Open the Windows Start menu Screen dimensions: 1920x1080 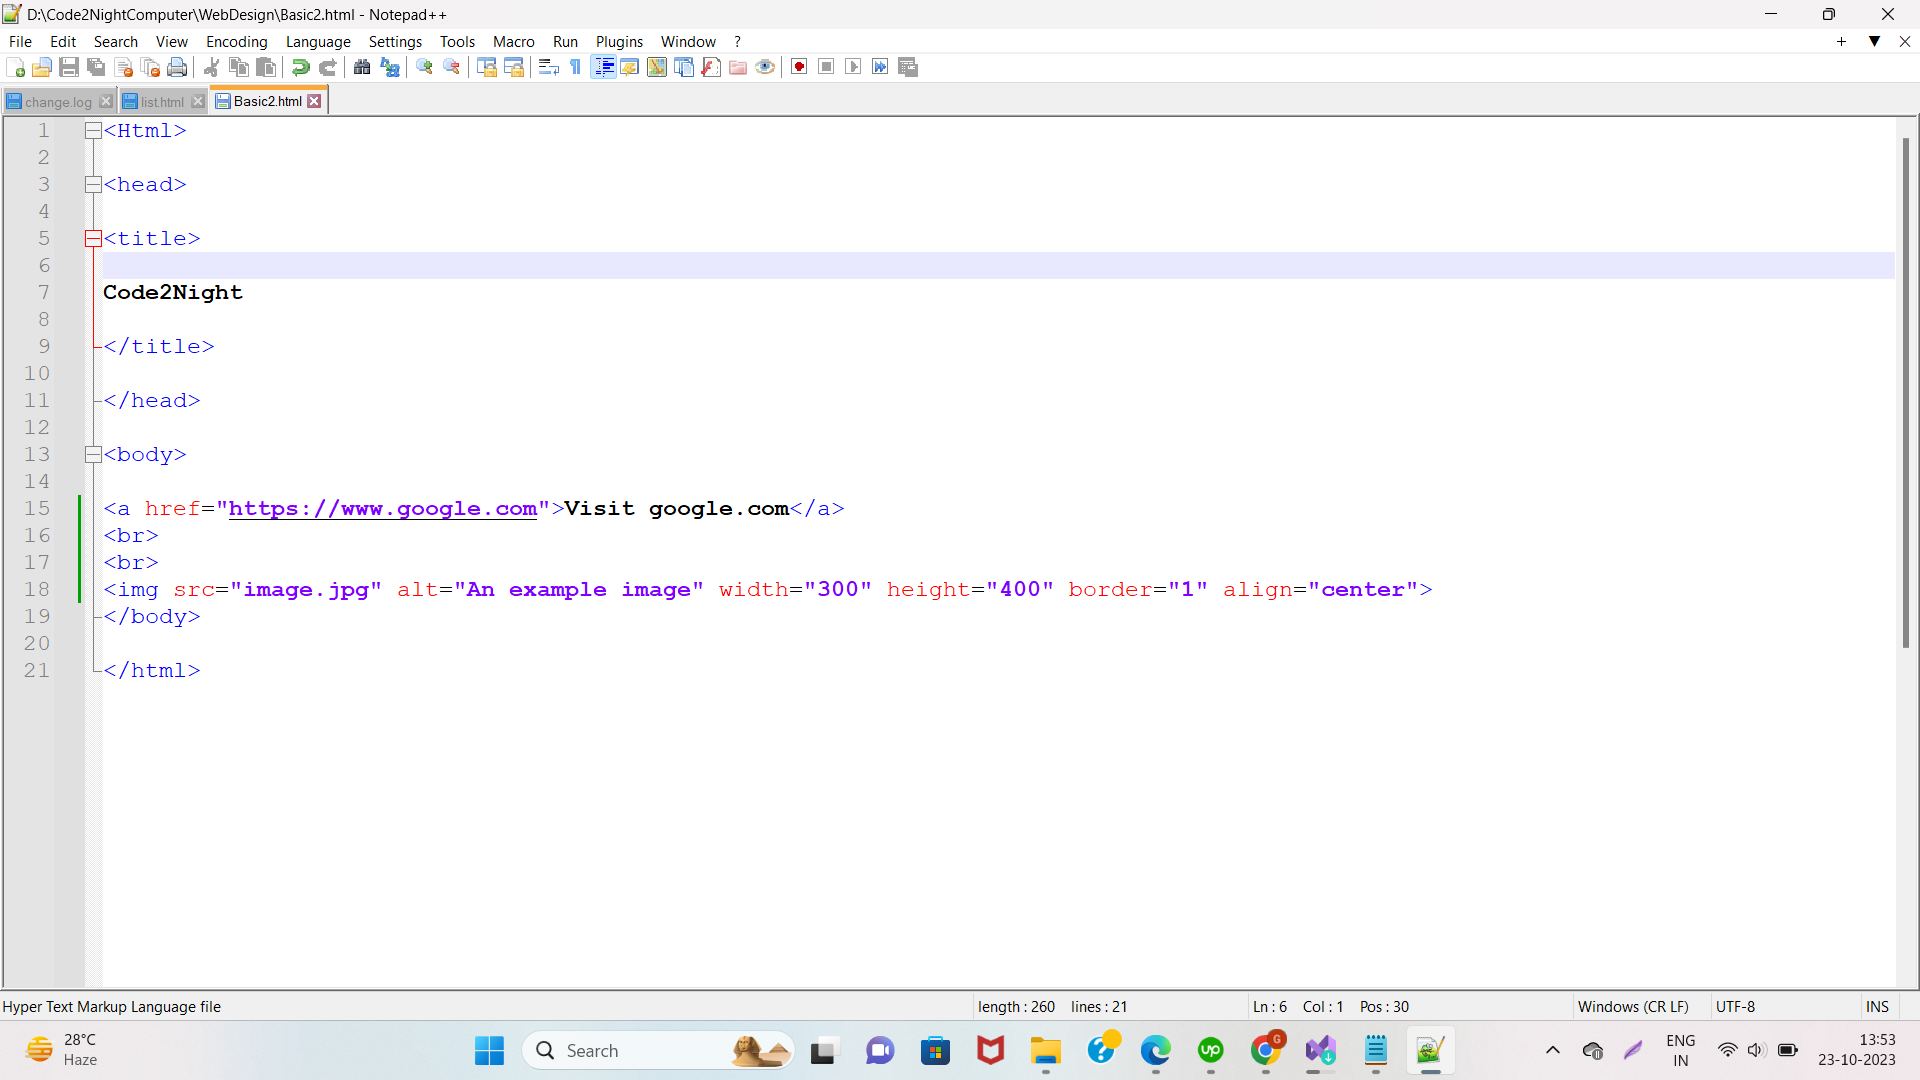[490, 1051]
